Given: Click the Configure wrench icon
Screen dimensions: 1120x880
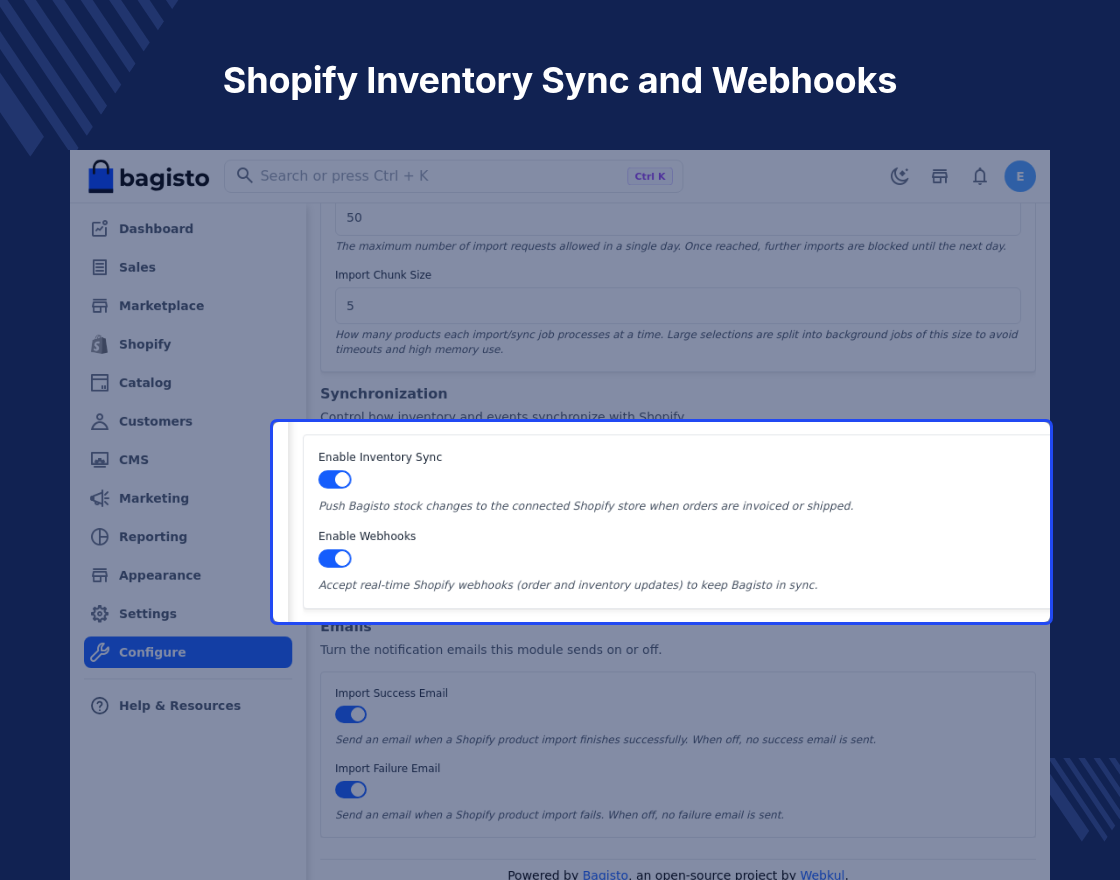Looking at the screenshot, I should tap(99, 652).
